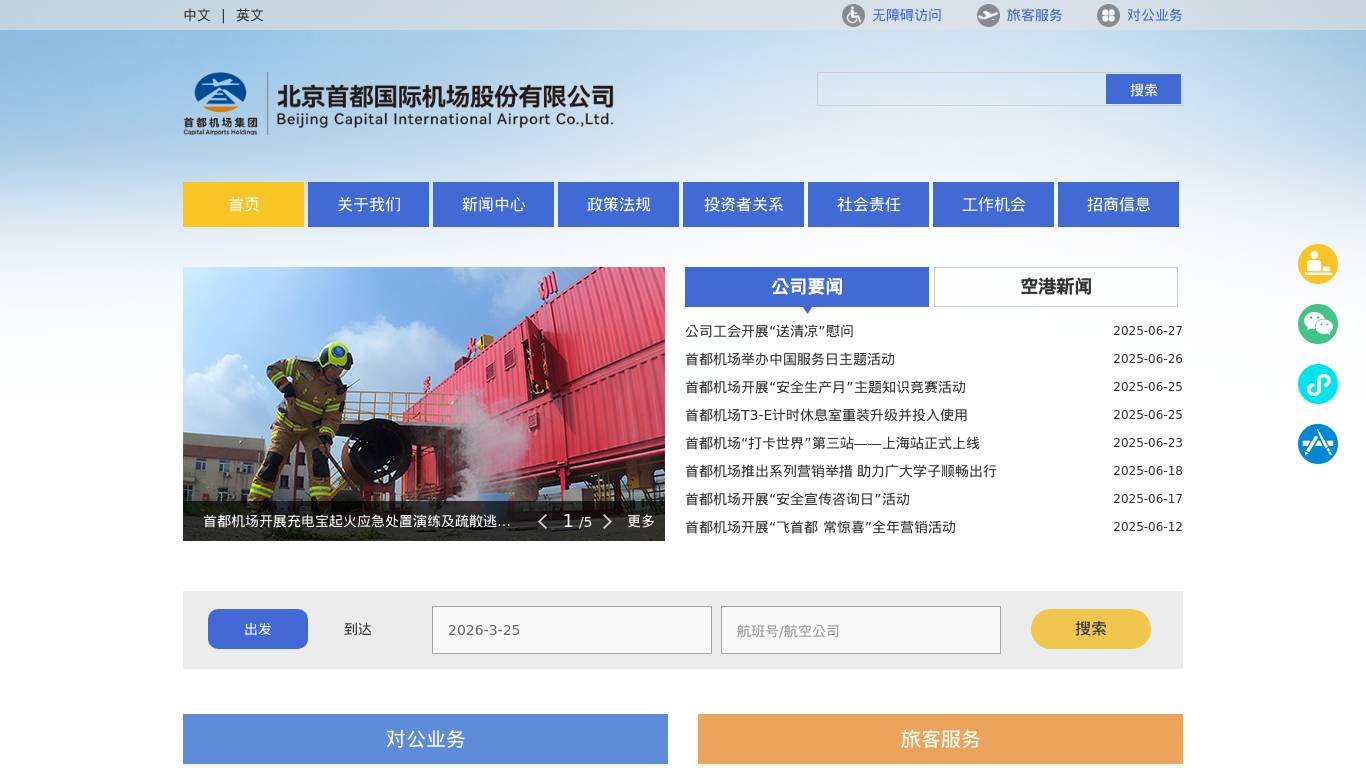
Task: Open the 公司工会开展"送清凉"慰问 news article
Action: tap(769, 331)
